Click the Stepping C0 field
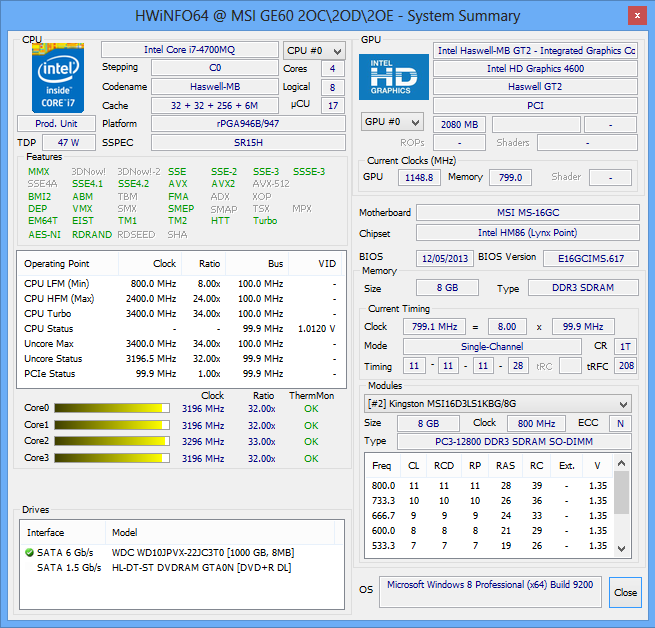Image resolution: width=655 pixels, height=628 pixels. [x=215, y=68]
